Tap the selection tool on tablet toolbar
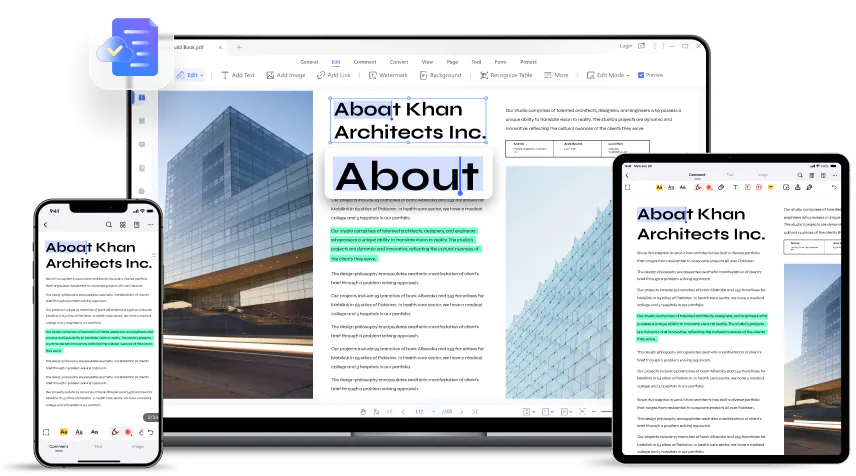The width and height of the screenshot is (856, 476). pyautogui.click(x=628, y=187)
